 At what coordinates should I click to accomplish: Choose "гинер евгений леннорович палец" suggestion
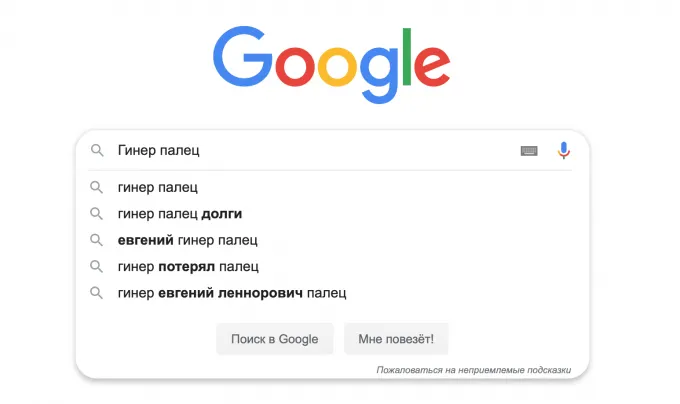pyautogui.click(x=231, y=293)
